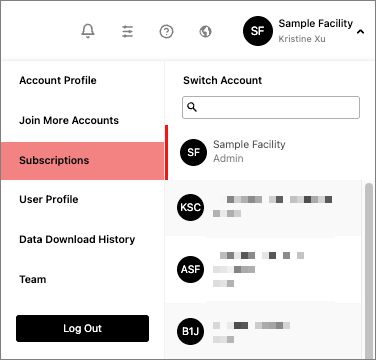376x360 pixels.
Task: Switch to the B1J account
Action: (x=263, y=331)
